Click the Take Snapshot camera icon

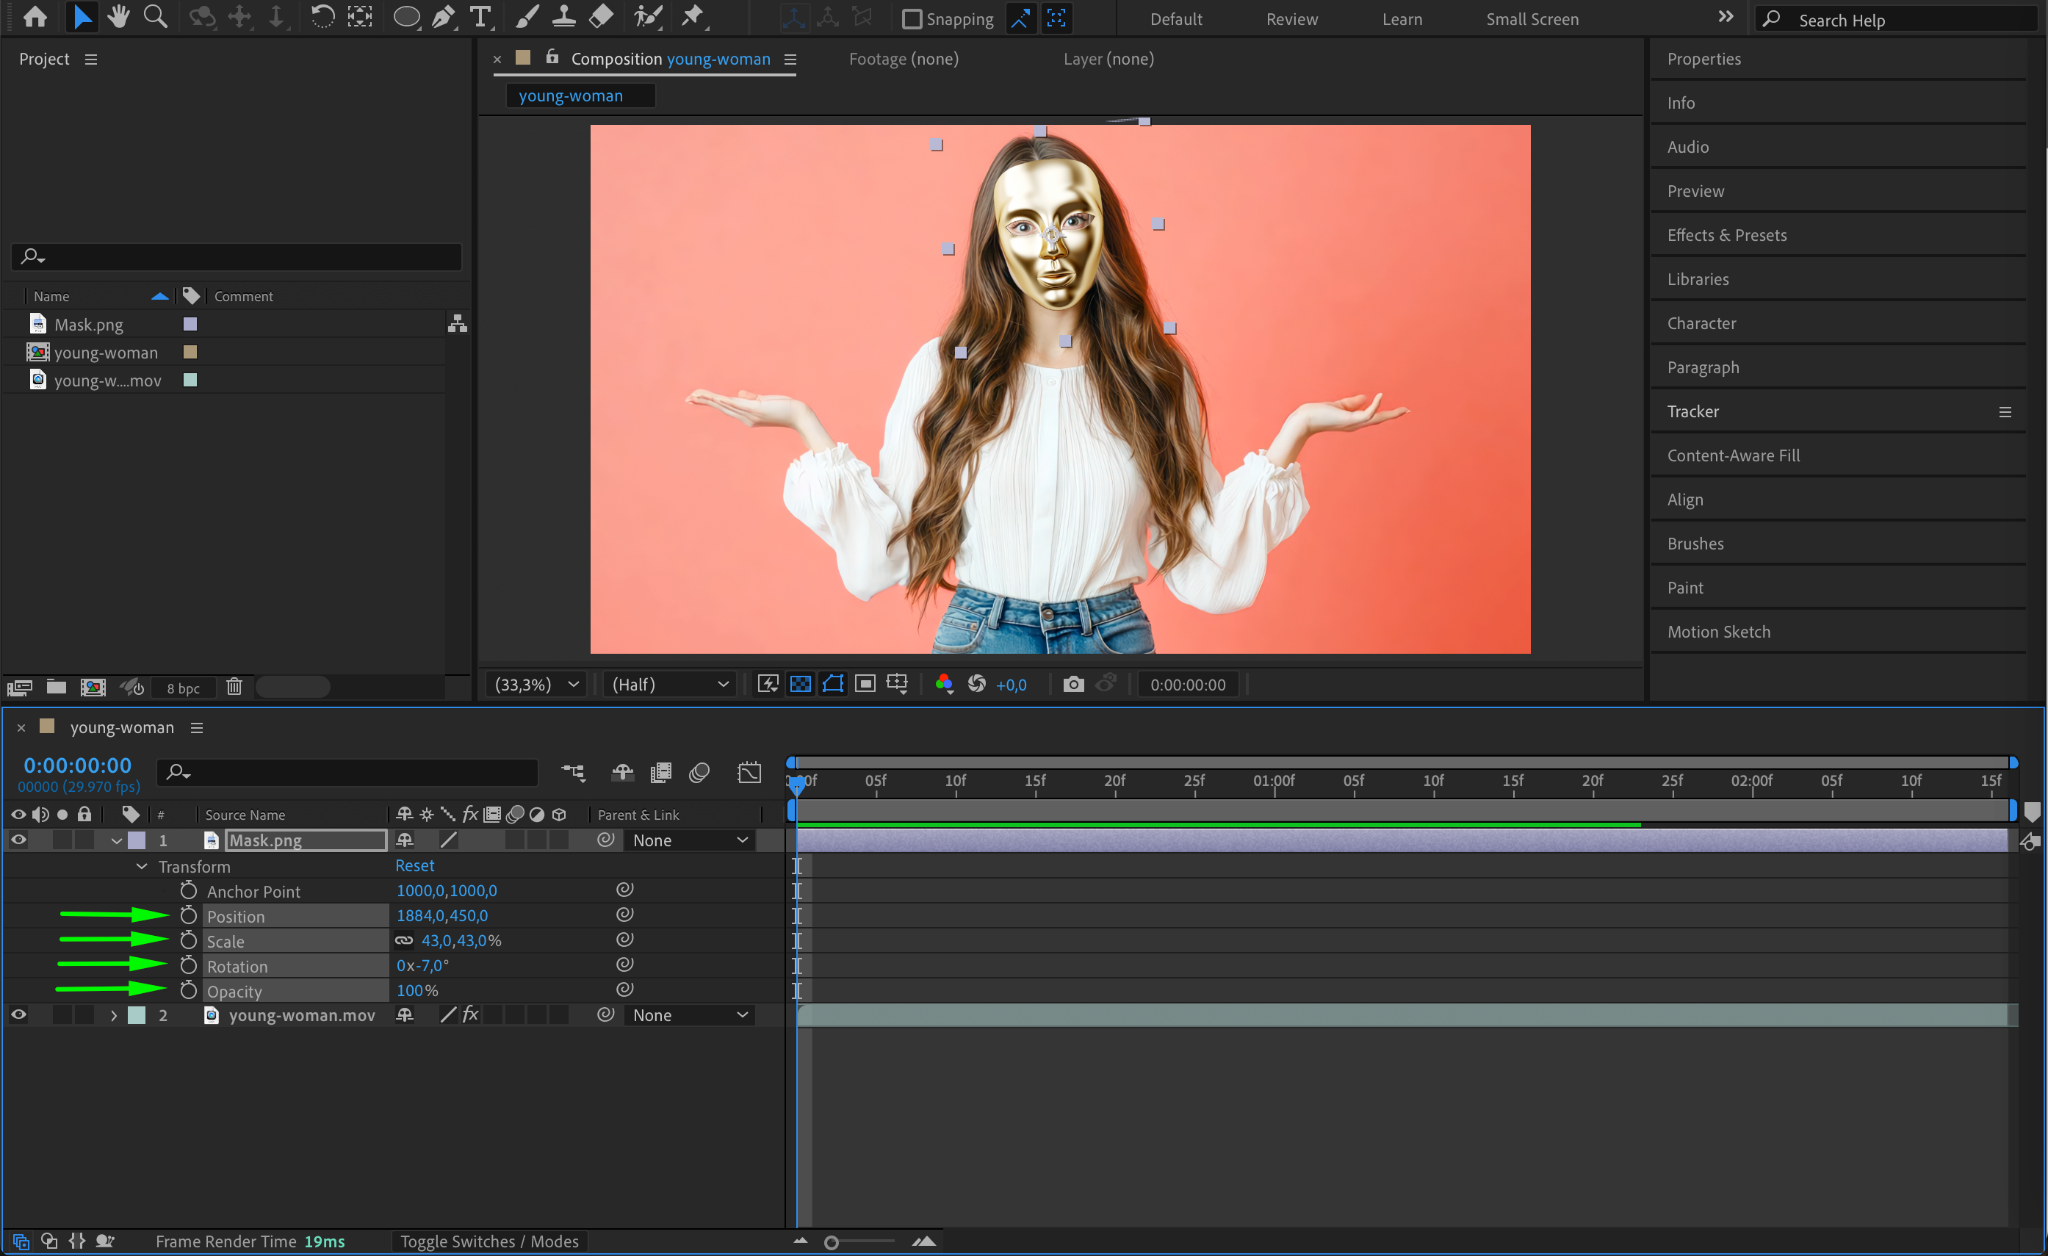pos(1073,684)
